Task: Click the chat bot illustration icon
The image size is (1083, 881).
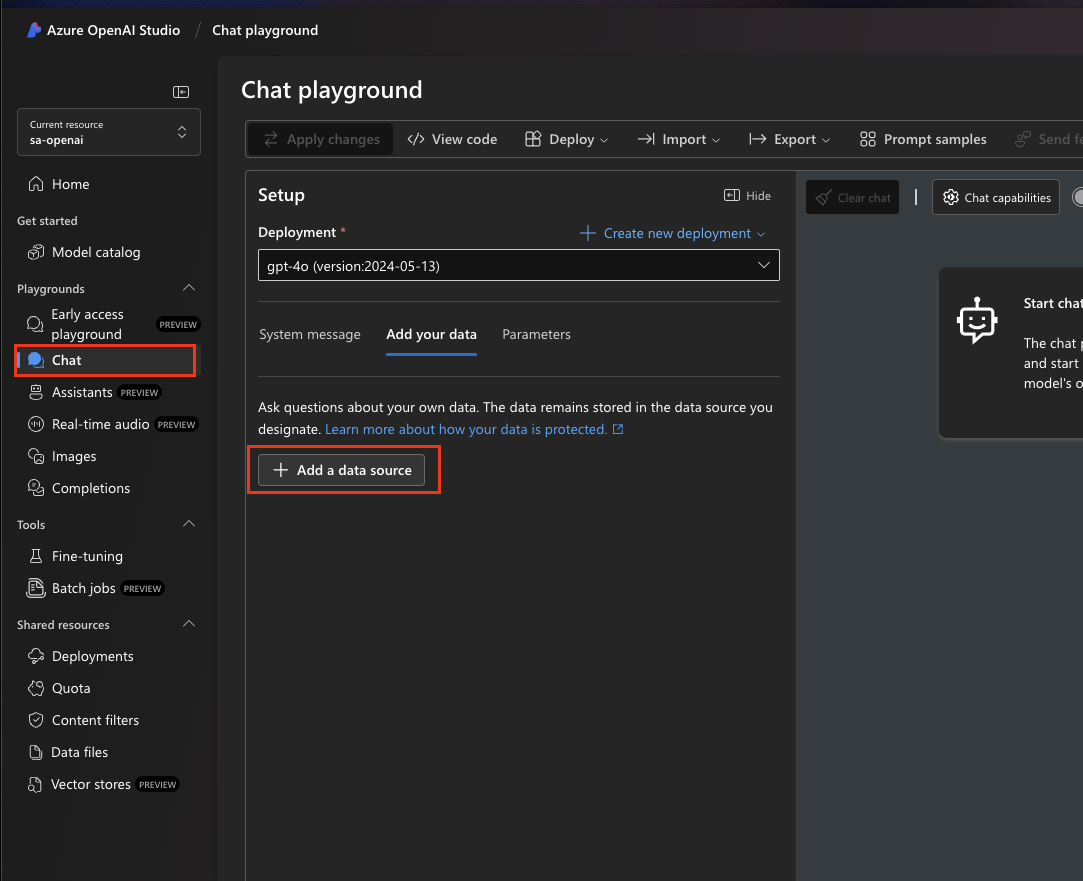Action: coord(977,320)
